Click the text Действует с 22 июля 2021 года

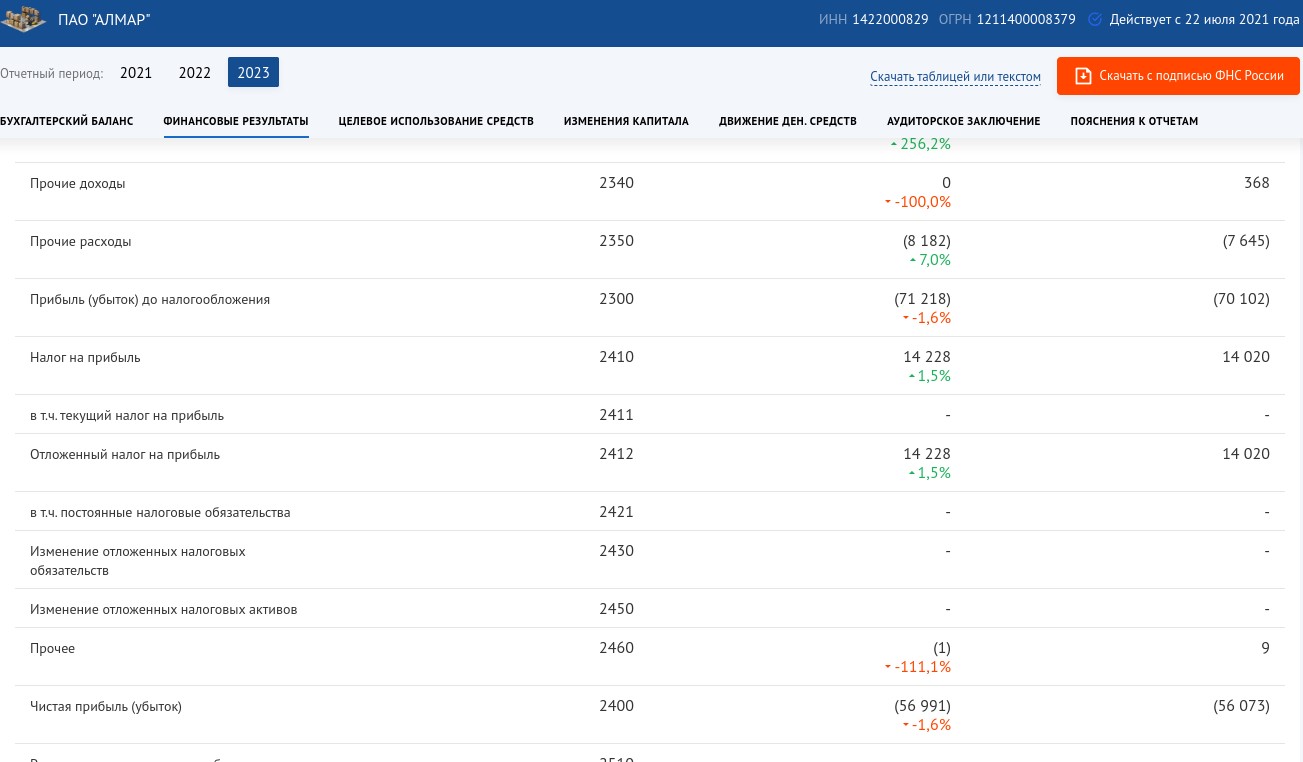[x=1204, y=20]
